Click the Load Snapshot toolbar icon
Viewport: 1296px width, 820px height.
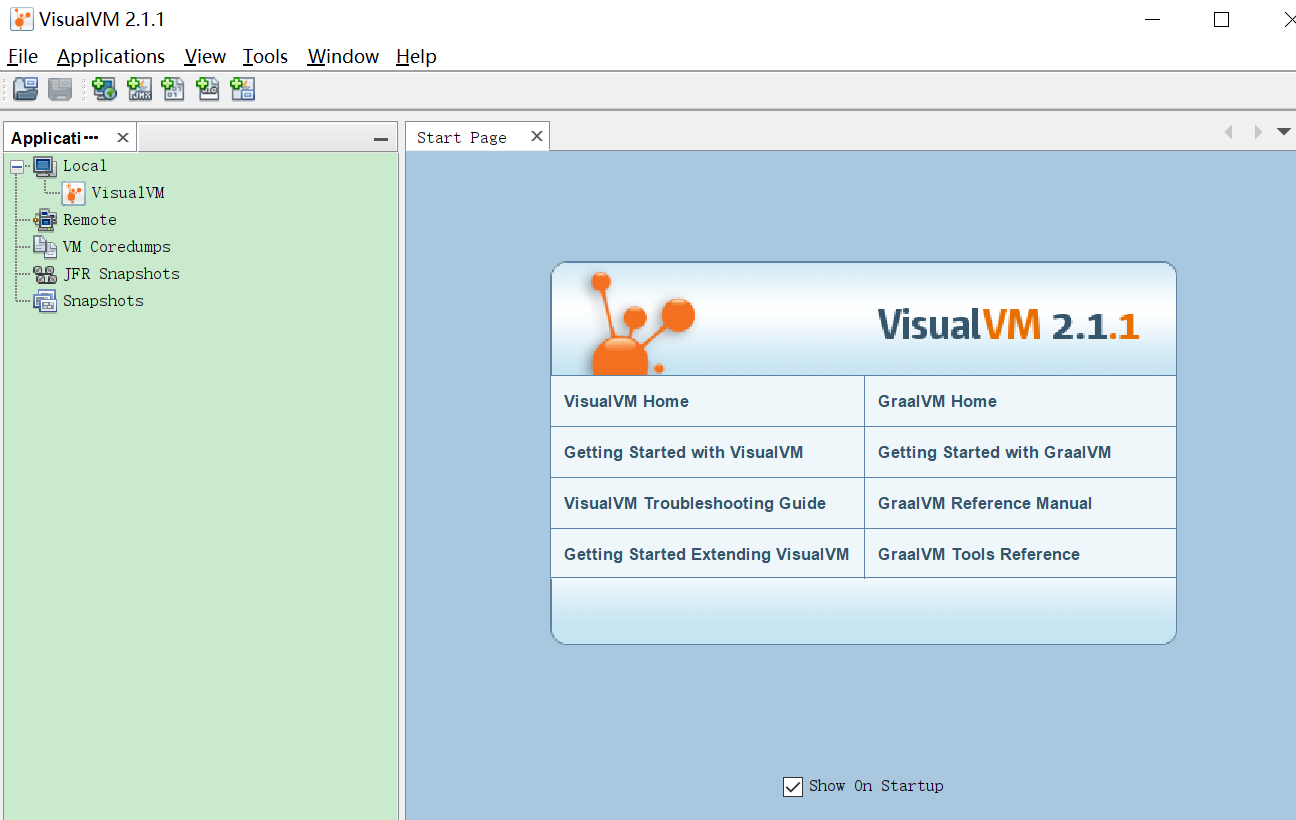click(x=26, y=89)
